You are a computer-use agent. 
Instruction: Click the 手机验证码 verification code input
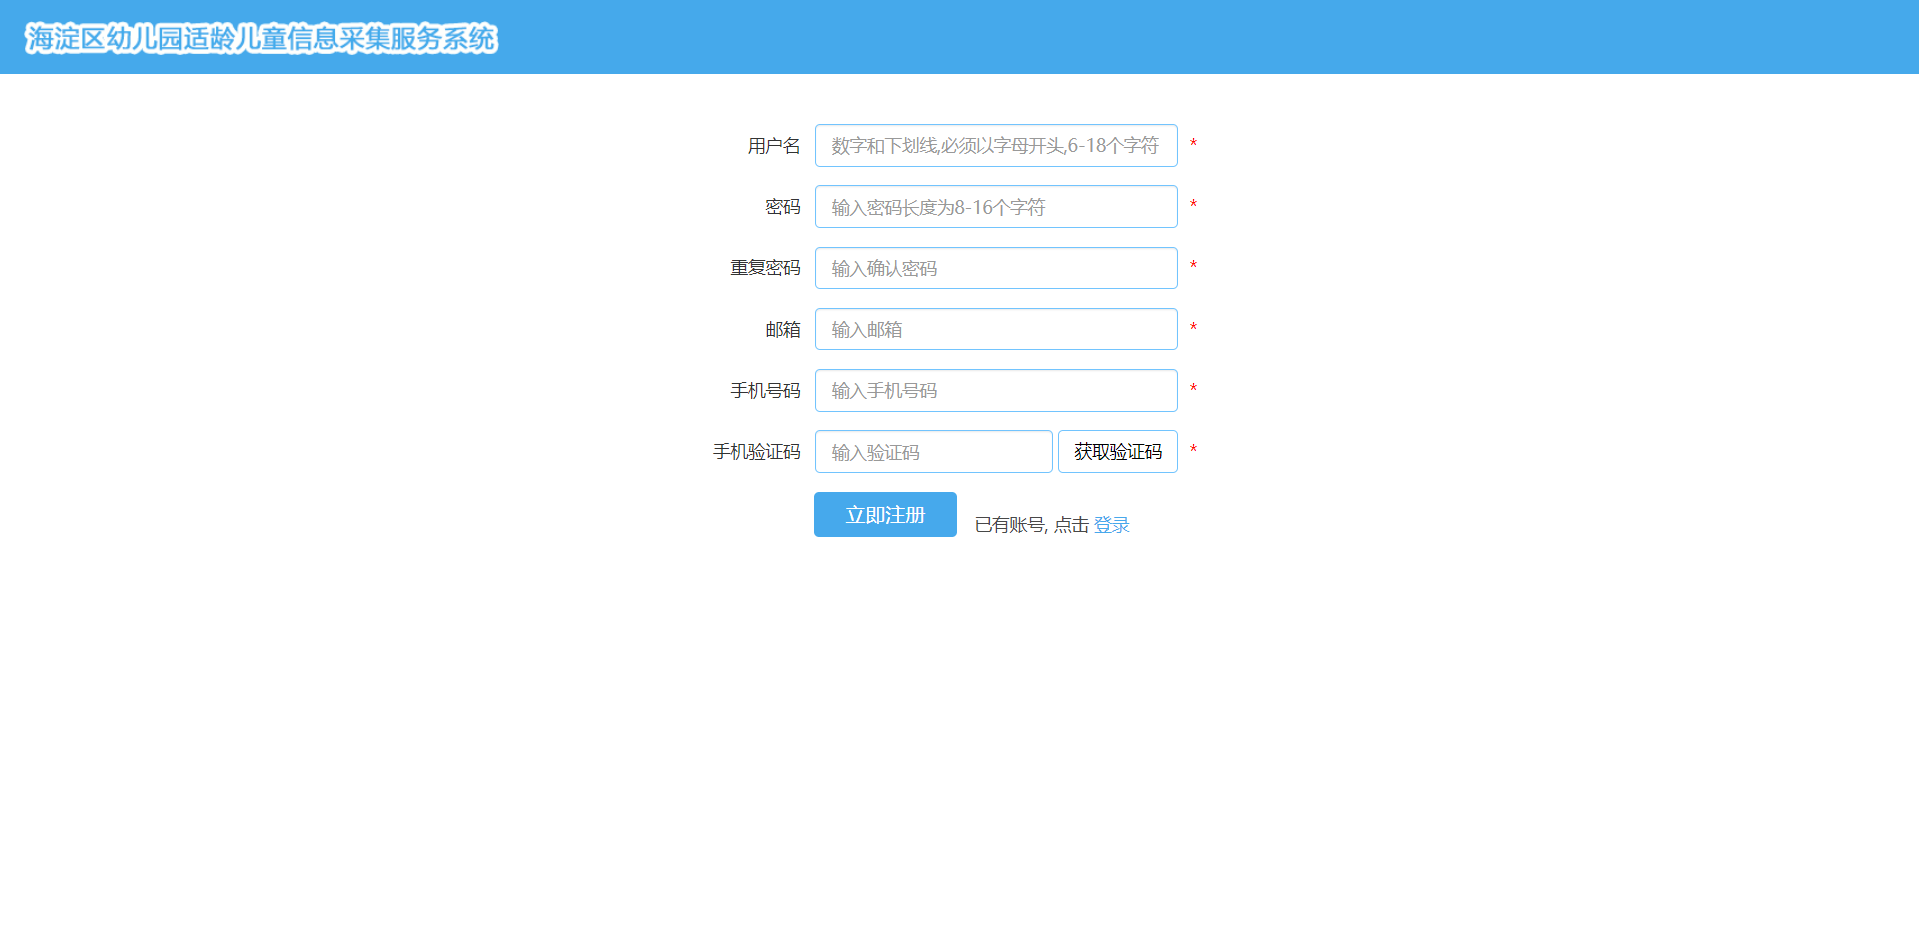coord(934,452)
